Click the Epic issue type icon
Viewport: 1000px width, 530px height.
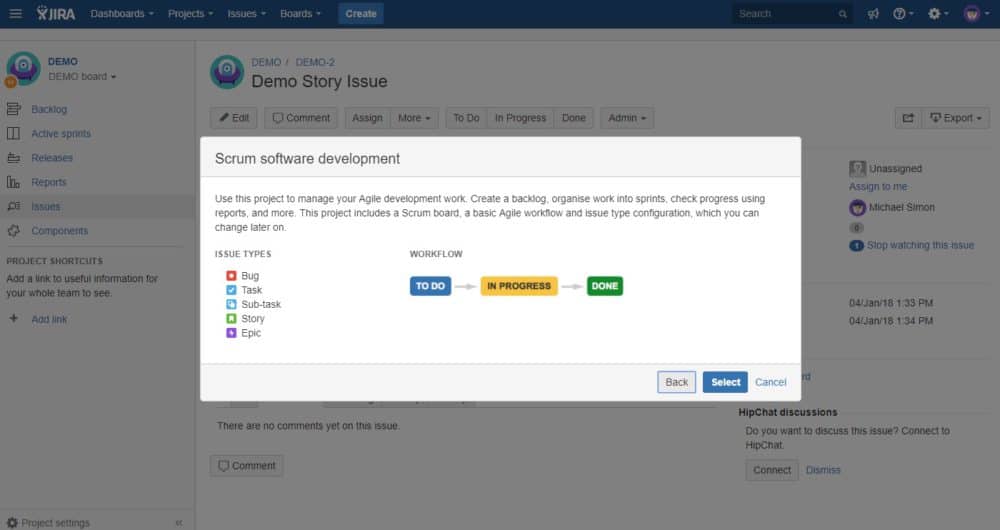231,333
